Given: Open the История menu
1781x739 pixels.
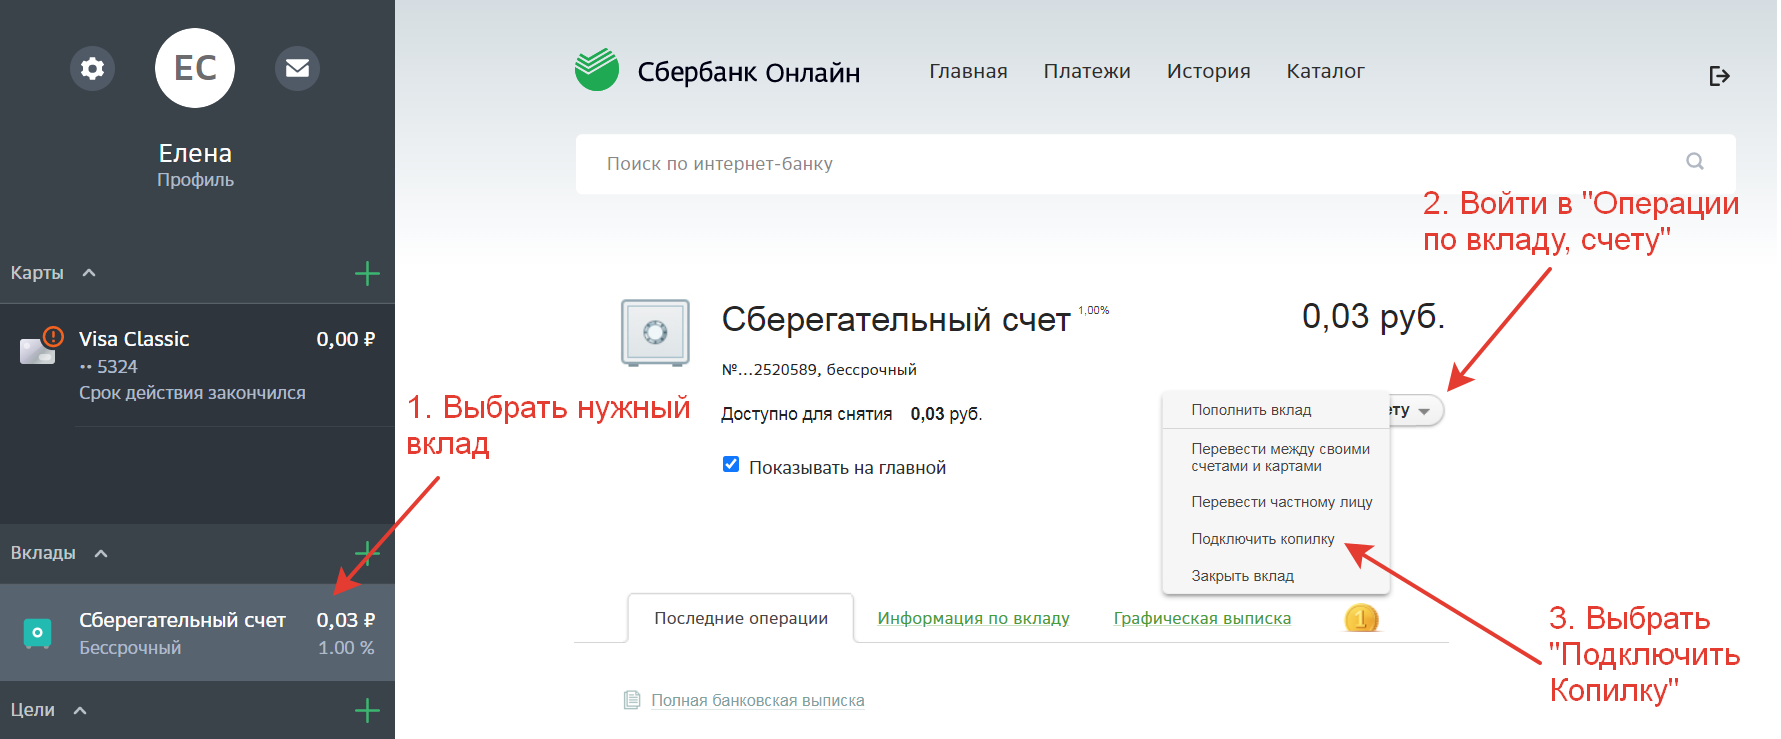Looking at the screenshot, I should pos(1208,71).
